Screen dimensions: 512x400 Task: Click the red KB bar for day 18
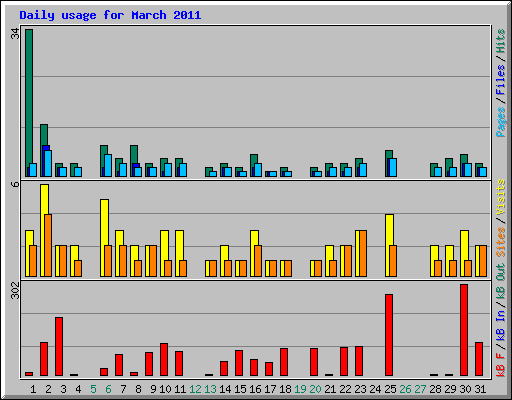pos(284,362)
